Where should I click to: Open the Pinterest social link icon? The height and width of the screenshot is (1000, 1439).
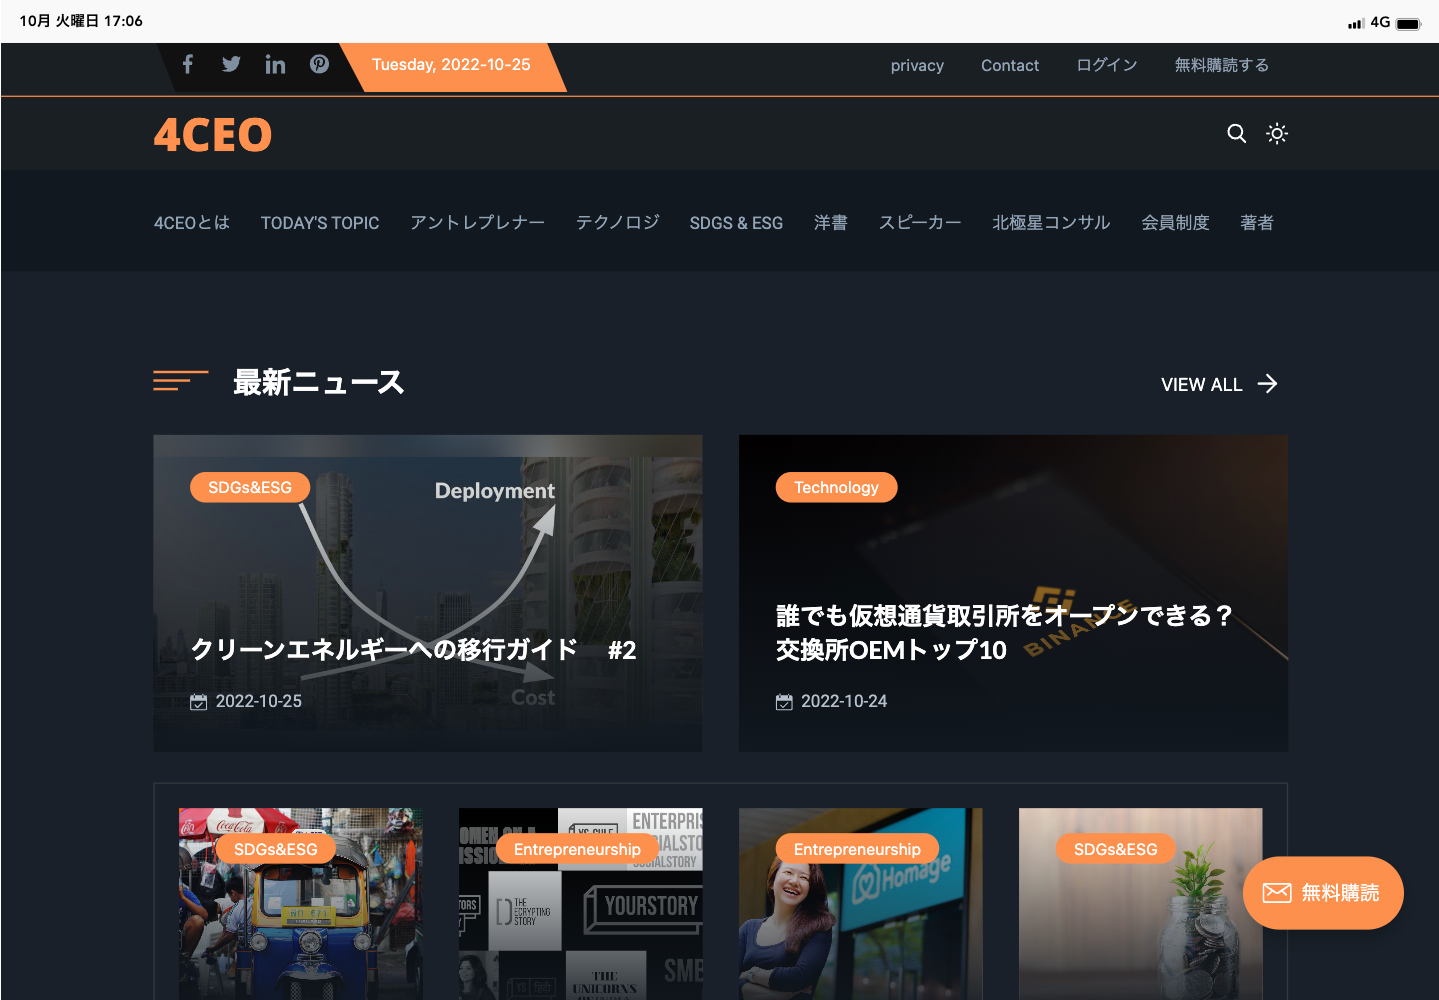[319, 64]
